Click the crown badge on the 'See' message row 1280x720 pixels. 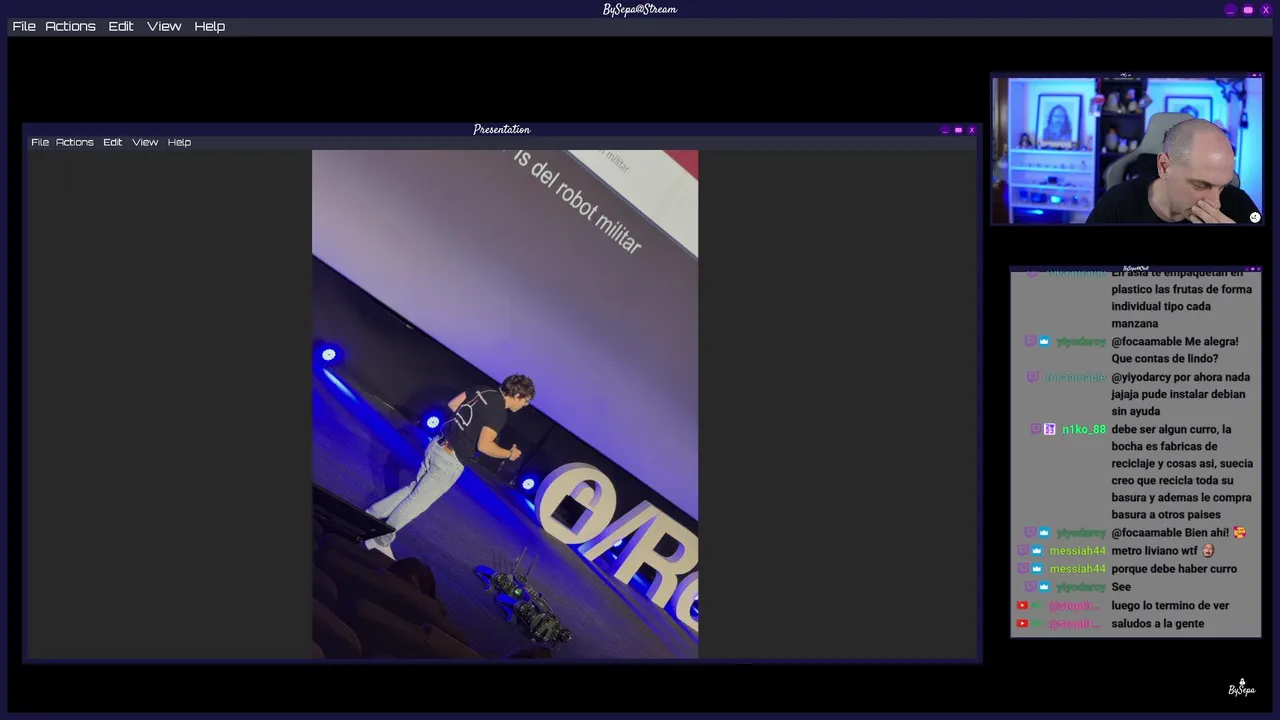click(x=1044, y=587)
